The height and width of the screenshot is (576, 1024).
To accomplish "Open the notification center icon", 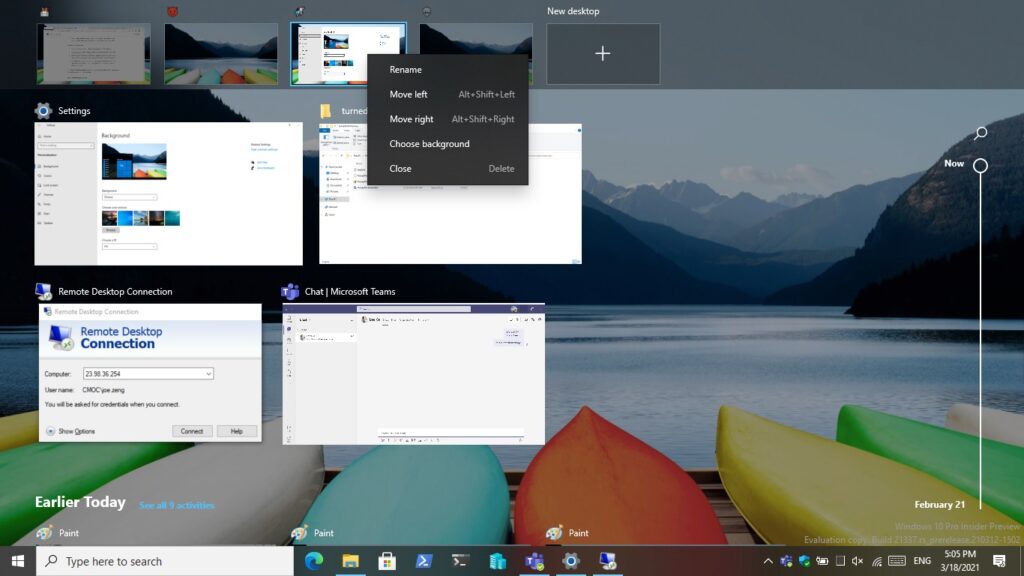I will (x=999, y=561).
